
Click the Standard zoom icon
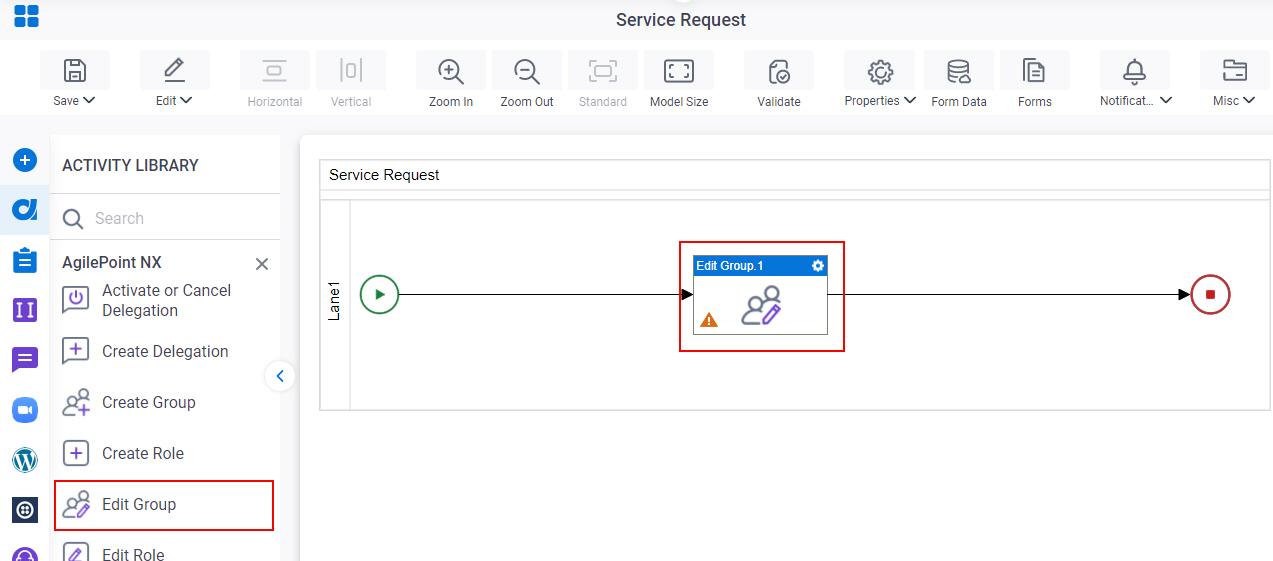tap(603, 70)
